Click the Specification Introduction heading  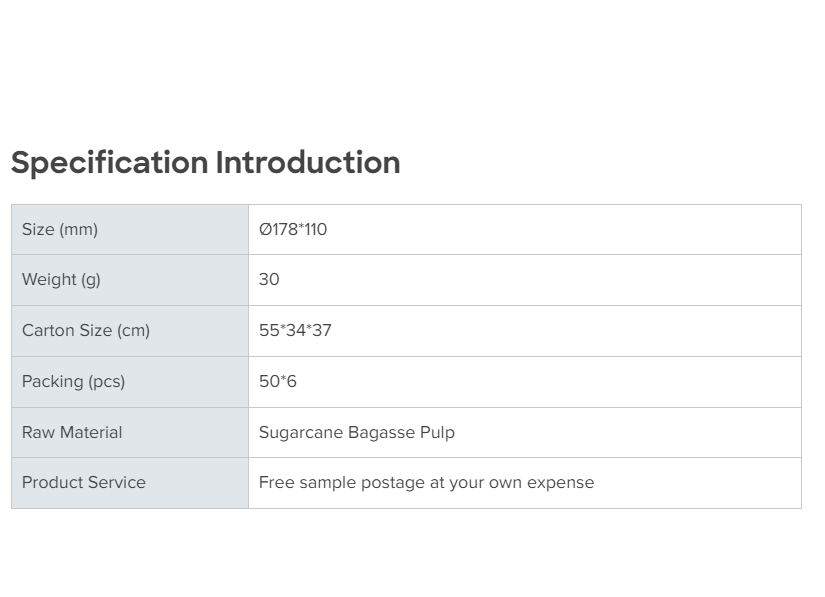tap(205, 163)
